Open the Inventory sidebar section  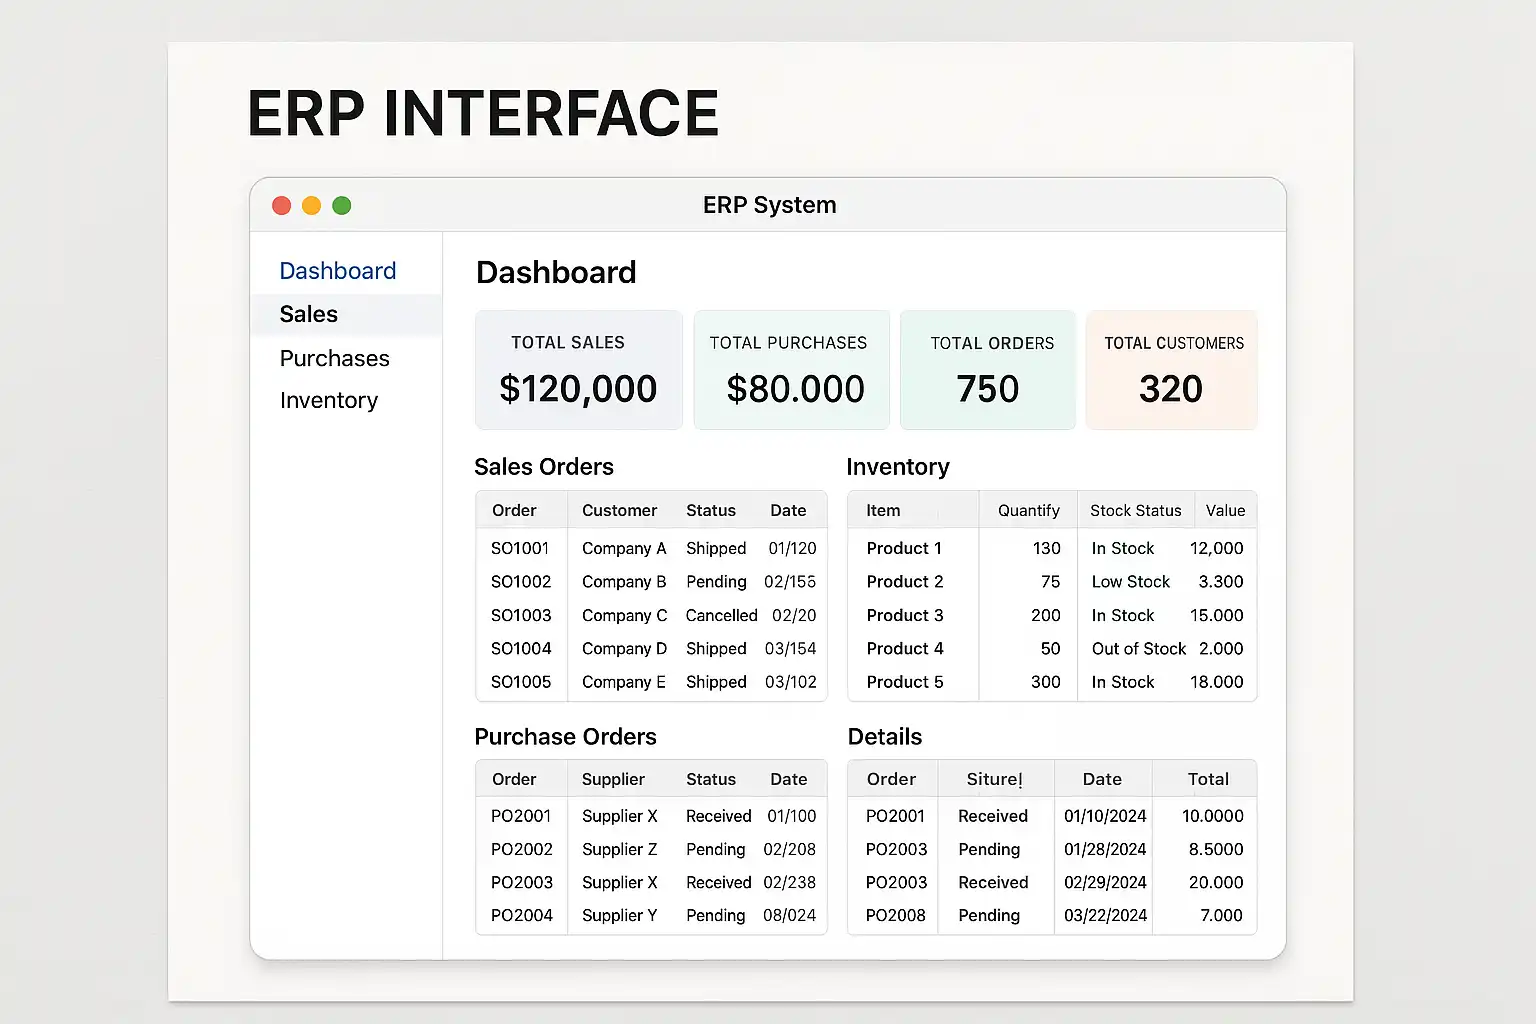click(328, 401)
